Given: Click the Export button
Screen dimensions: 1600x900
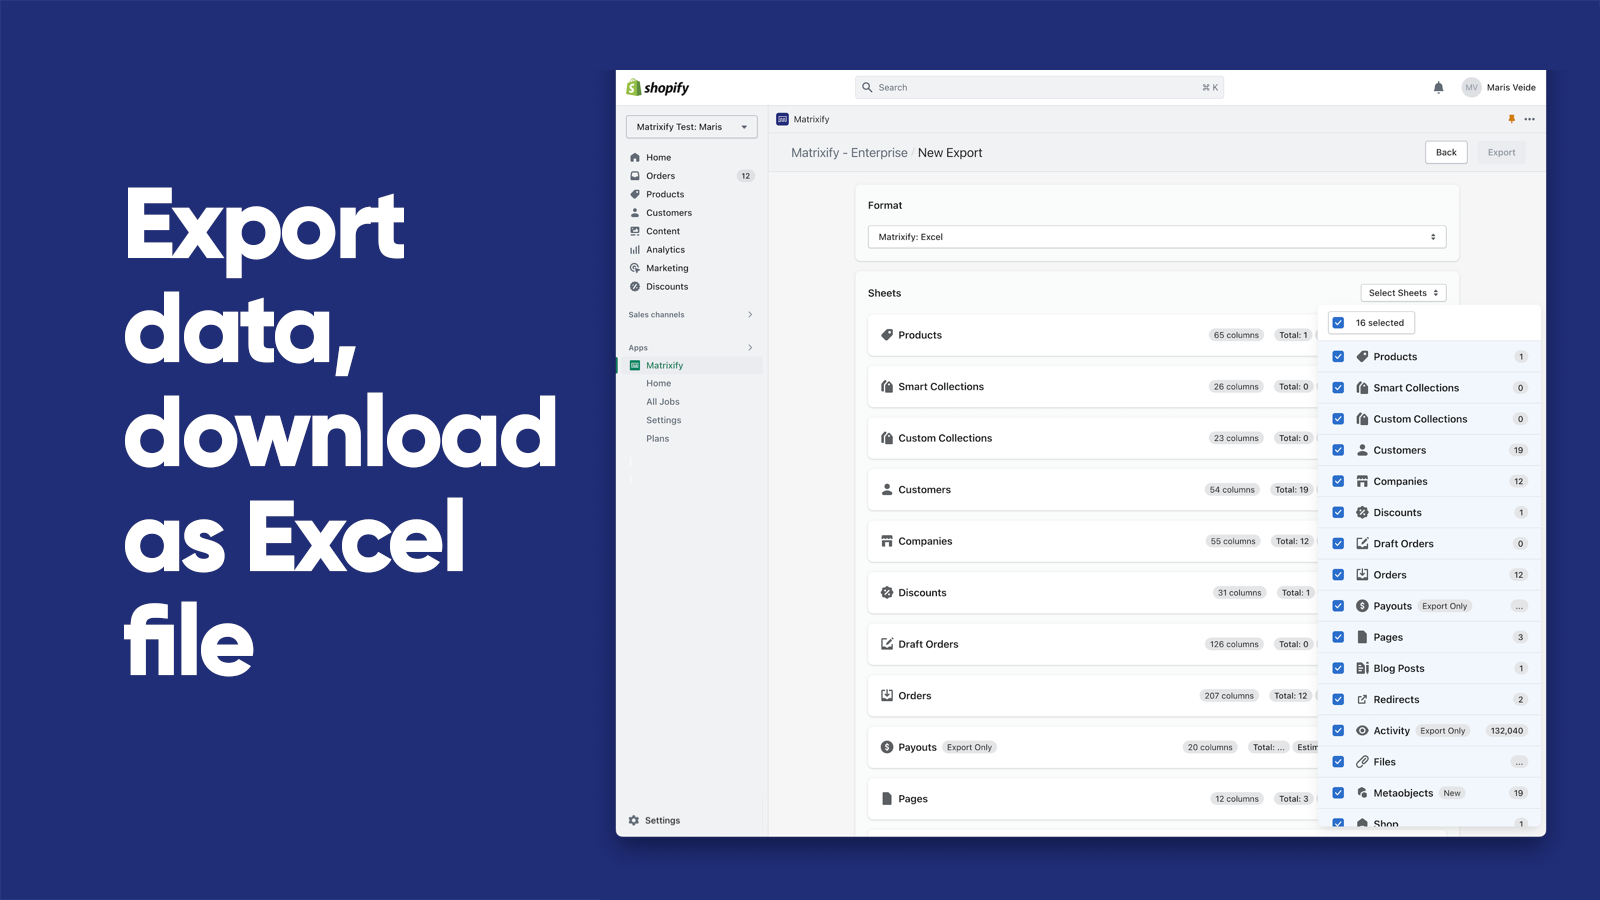Looking at the screenshot, I should pyautogui.click(x=1501, y=152).
